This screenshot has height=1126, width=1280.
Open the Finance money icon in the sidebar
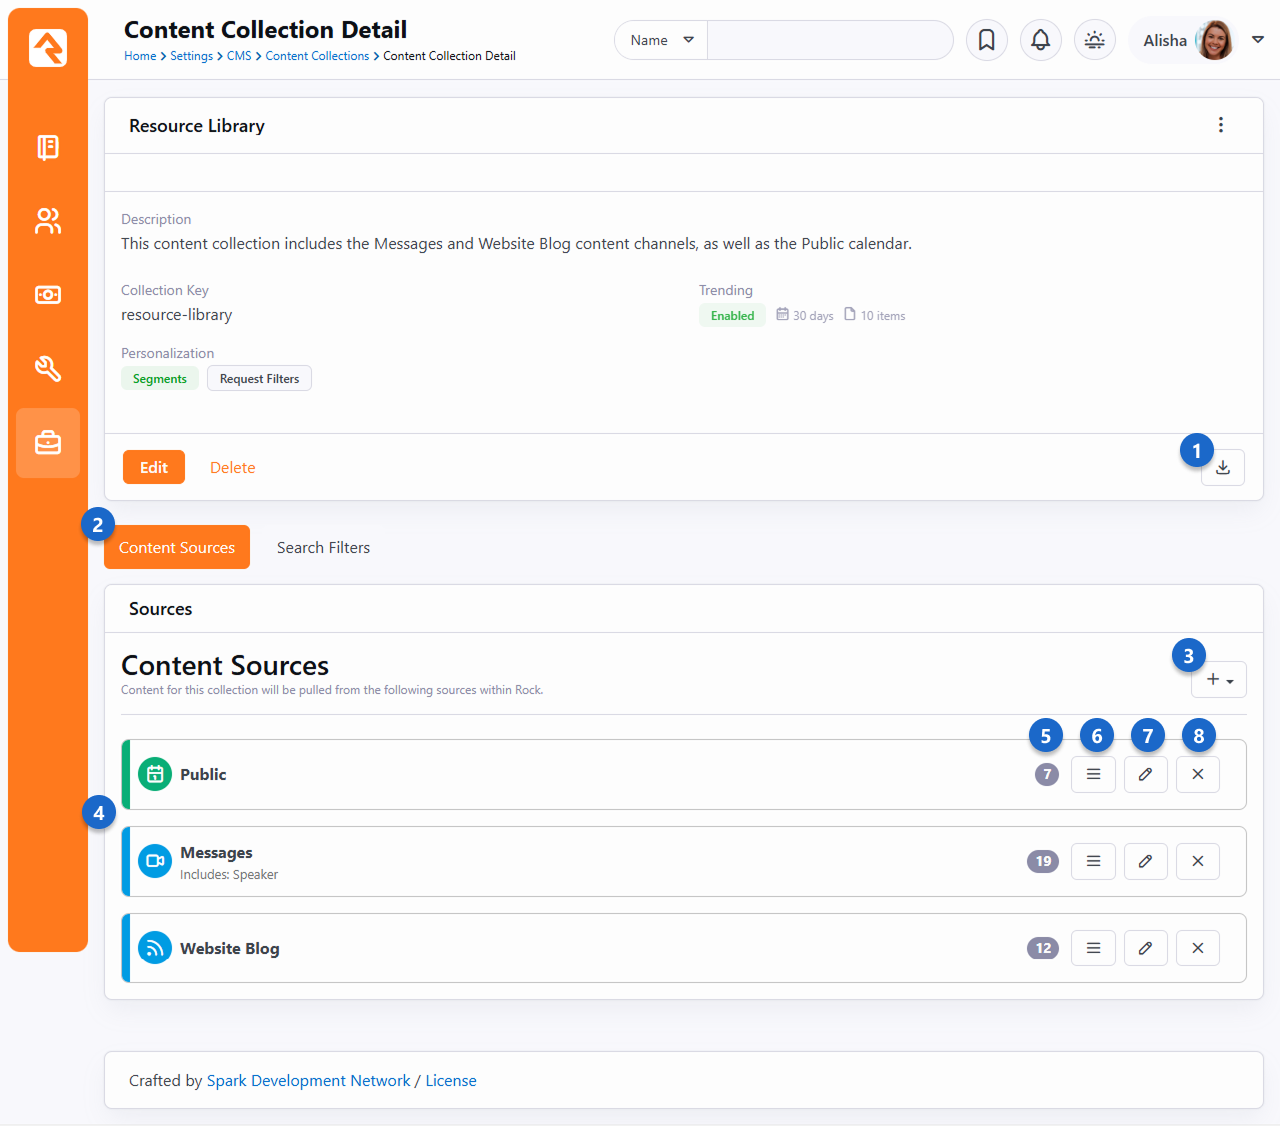point(48,295)
